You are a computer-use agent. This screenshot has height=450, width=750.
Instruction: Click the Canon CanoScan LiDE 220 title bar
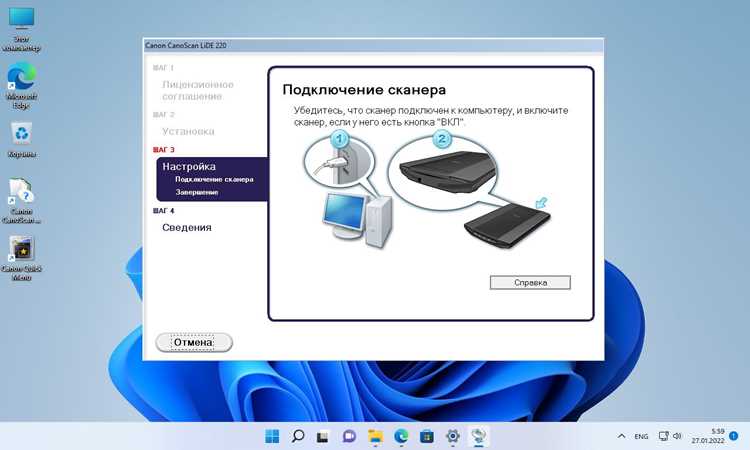[373, 45]
